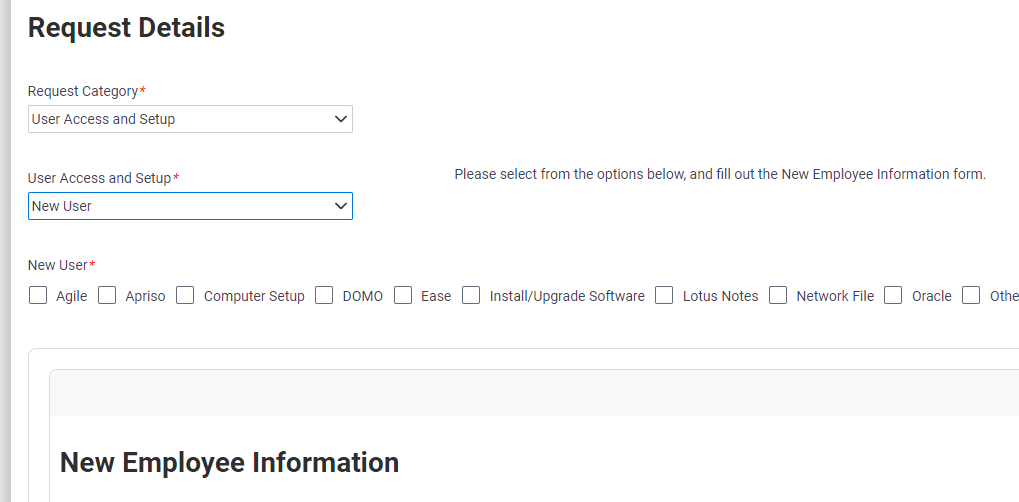Enable the Network File checkbox

pyautogui.click(x=778, y=295)
